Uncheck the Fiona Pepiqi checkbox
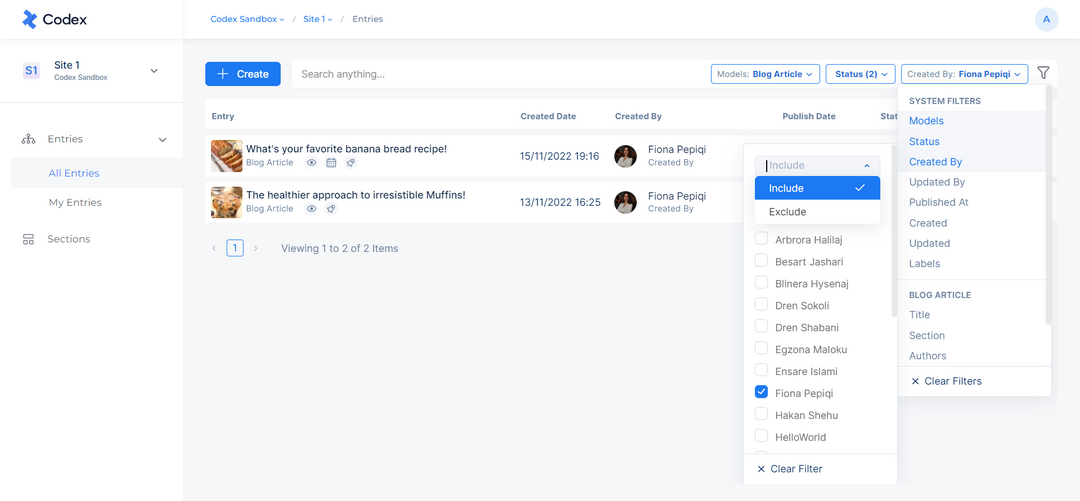 pyautogui.click(x=762, y=392)
